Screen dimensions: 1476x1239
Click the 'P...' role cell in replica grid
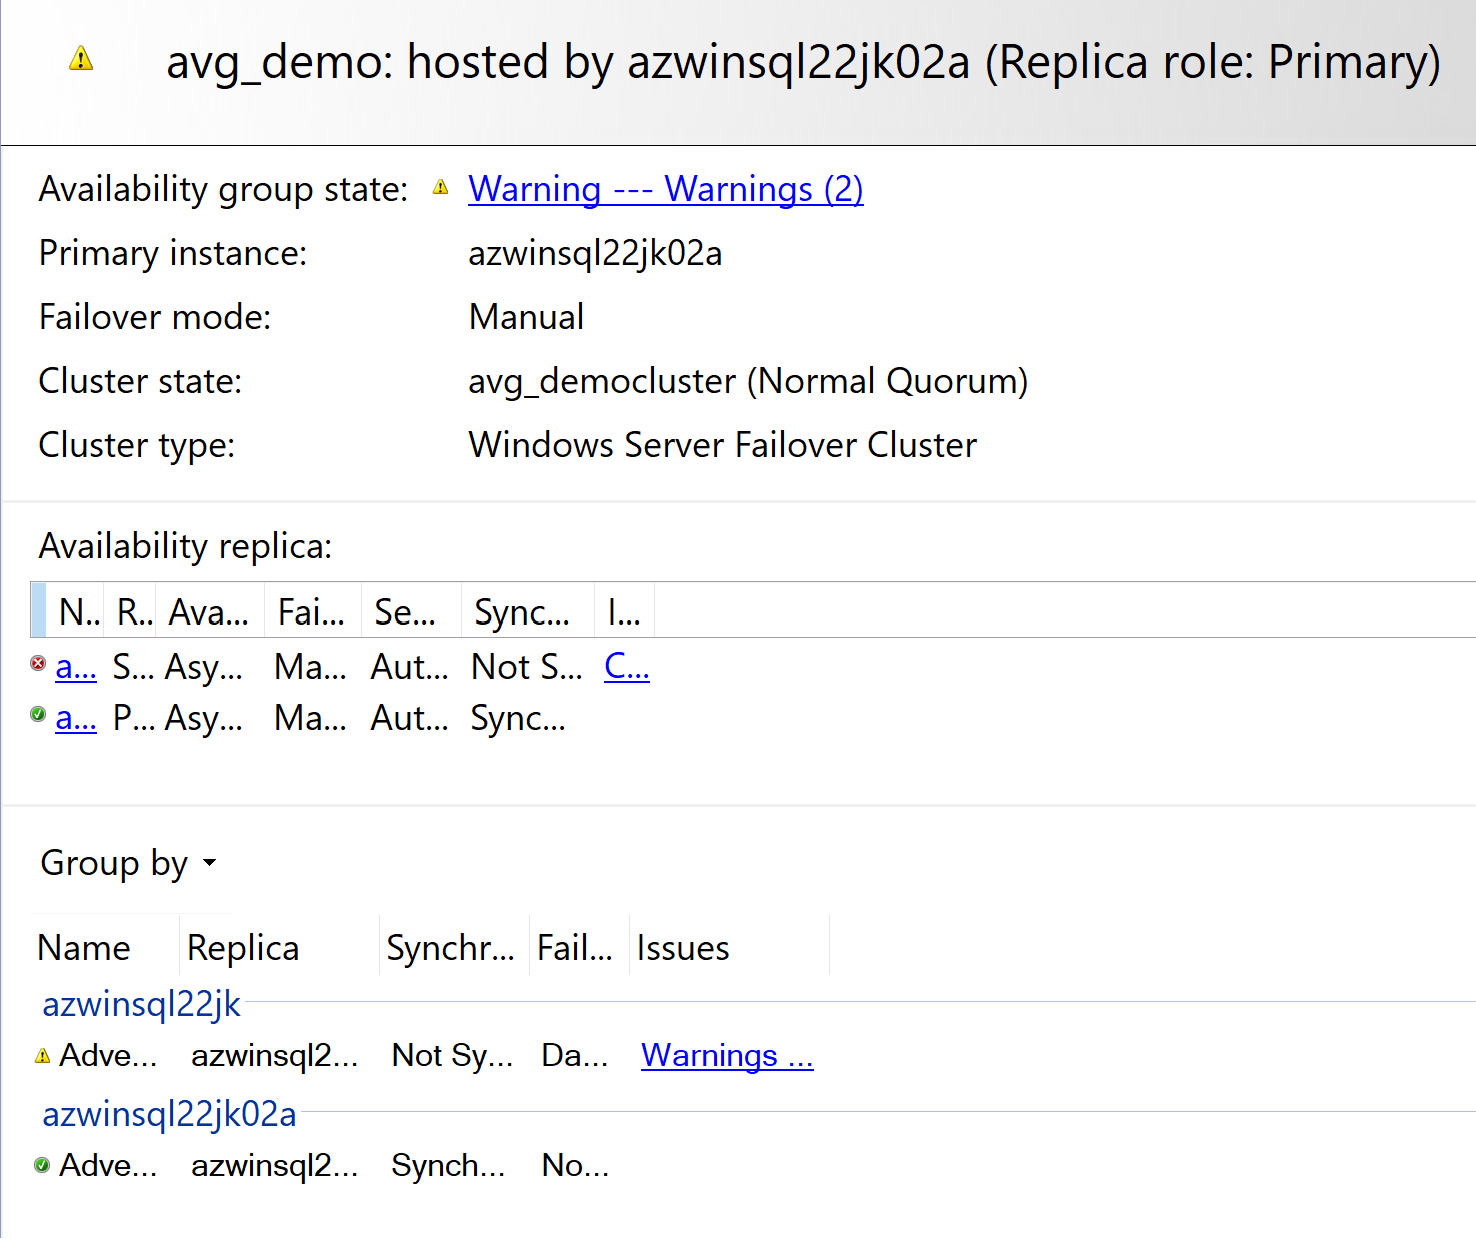133,718
